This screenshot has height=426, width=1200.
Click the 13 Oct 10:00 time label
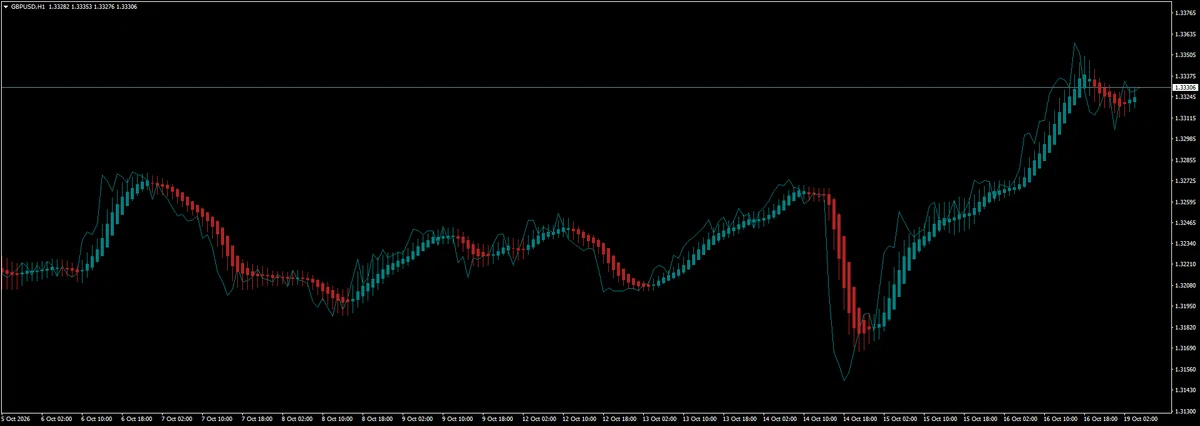click(x=700, y=419)
